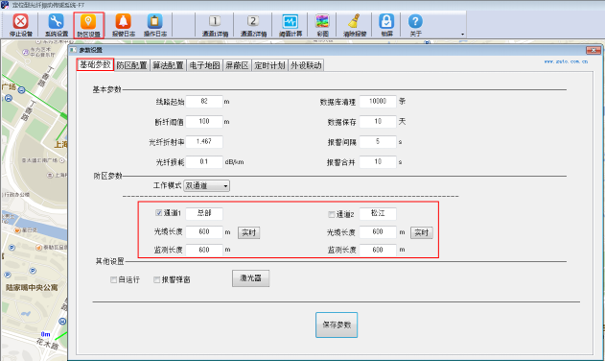
Task: Switch to the 基础参数 tab
Action: coord(95,65)
